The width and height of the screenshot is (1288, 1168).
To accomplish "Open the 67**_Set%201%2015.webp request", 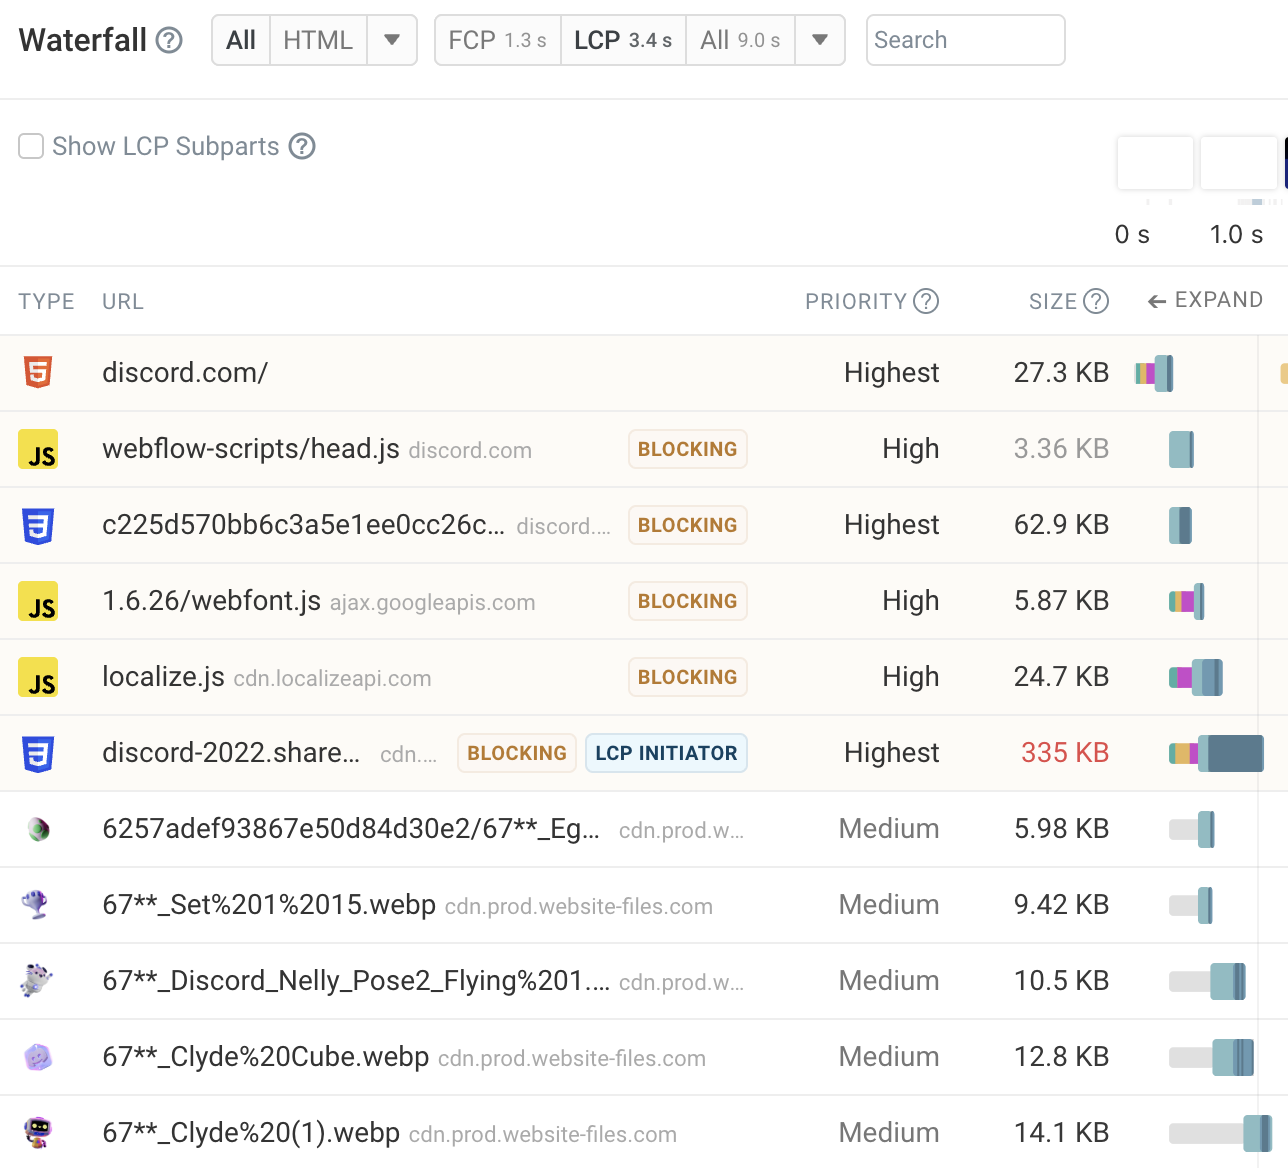I will coord(644,905).
